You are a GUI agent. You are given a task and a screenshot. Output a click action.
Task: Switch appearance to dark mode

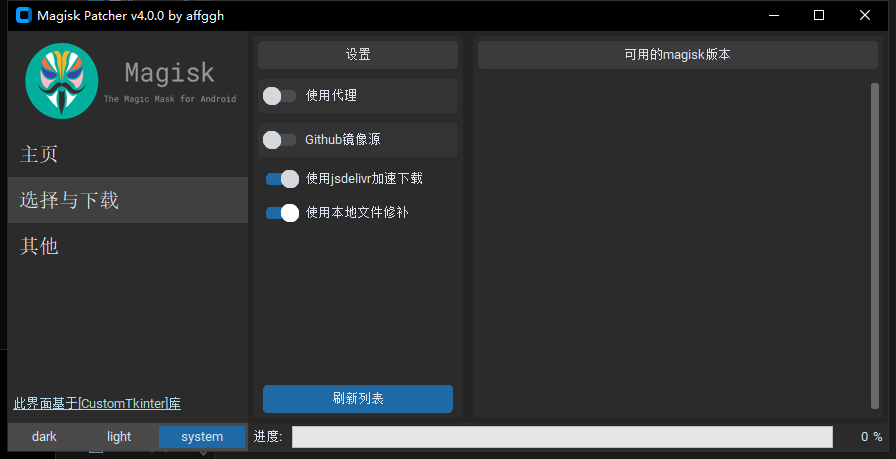point(44,437)
